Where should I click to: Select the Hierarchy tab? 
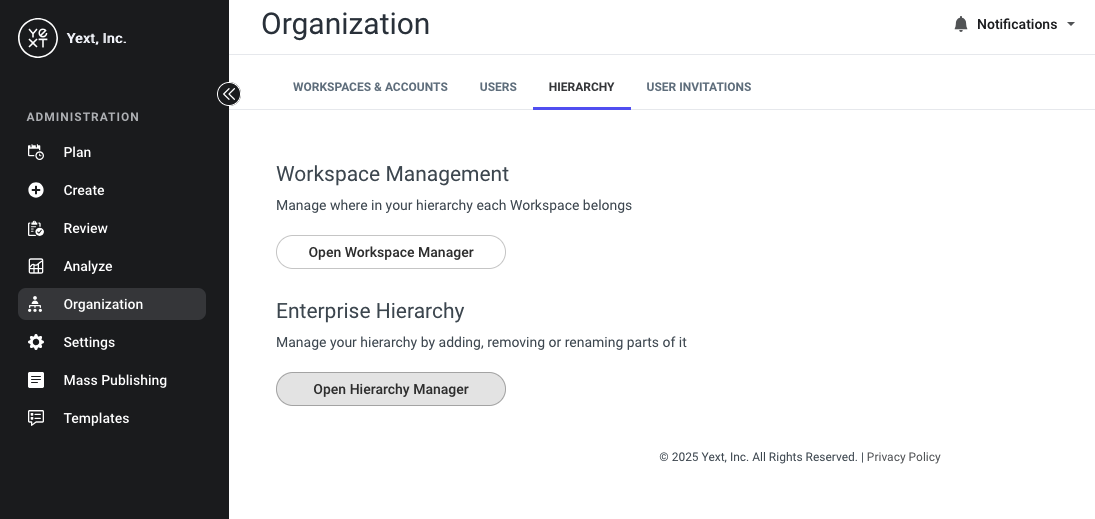tap(582, 87)
